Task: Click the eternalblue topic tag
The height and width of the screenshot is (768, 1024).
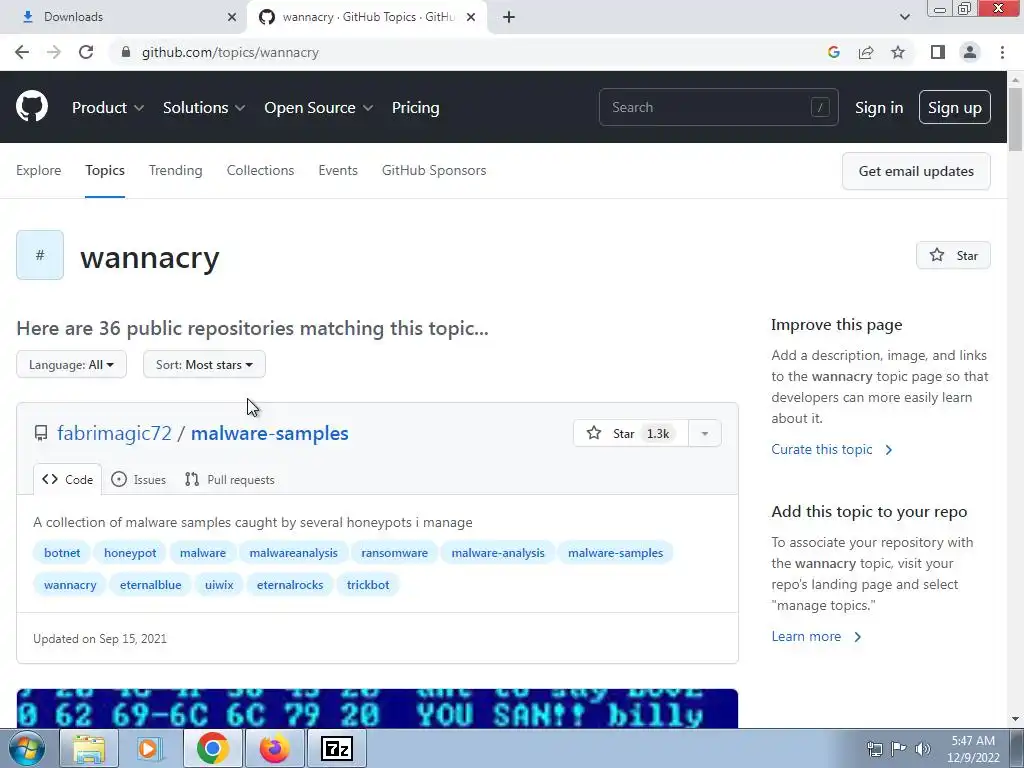Action: [x=150, y=584]
